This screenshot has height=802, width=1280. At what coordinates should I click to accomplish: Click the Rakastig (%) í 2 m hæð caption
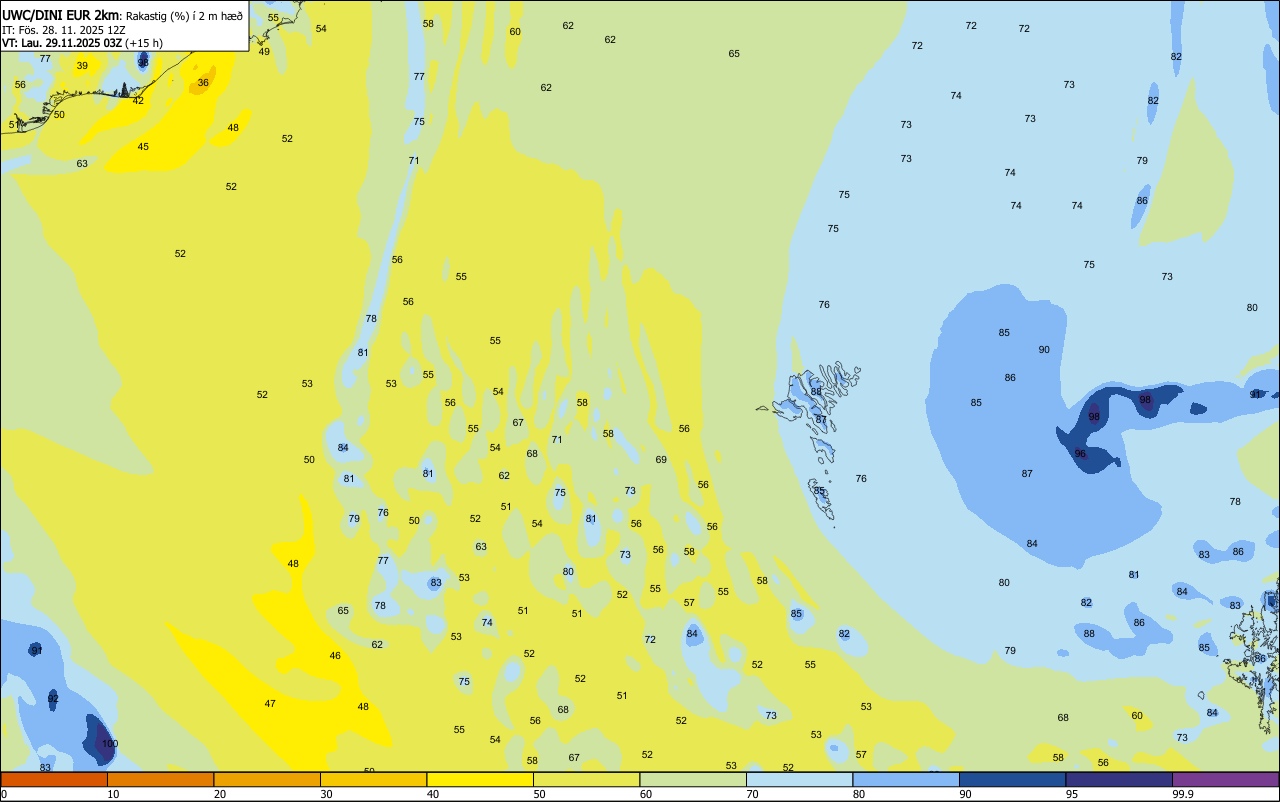tap(184, 16)
